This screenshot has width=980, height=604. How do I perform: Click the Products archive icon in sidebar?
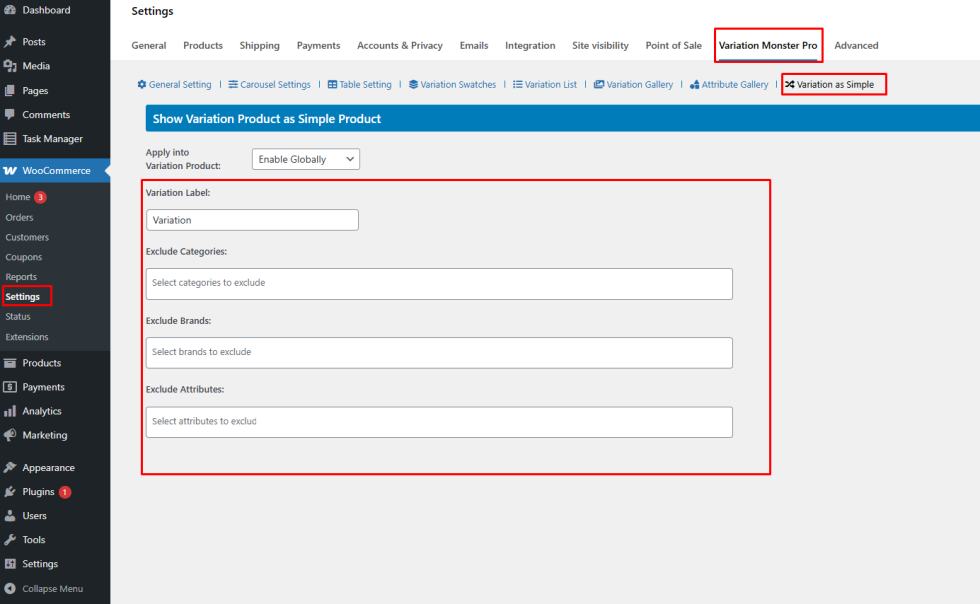9,363
